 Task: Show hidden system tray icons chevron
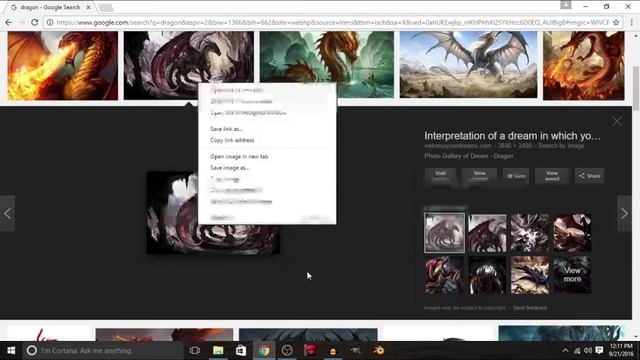pyautogui.click(x=565, y=351)
